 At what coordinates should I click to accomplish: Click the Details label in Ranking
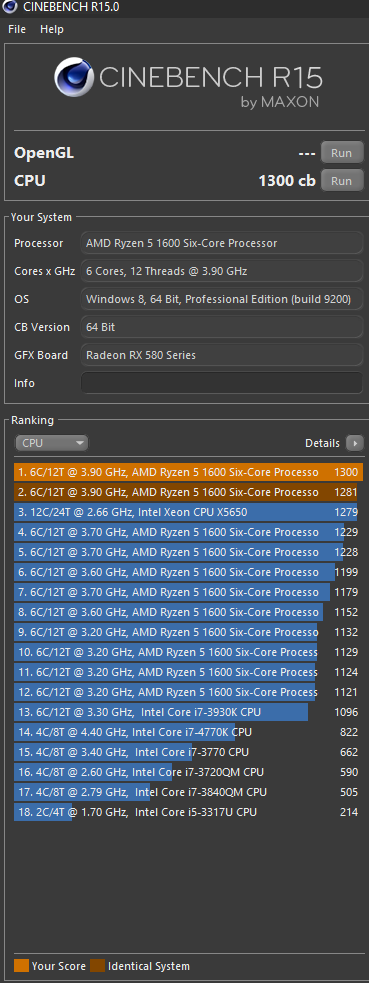tap(322, 443)
